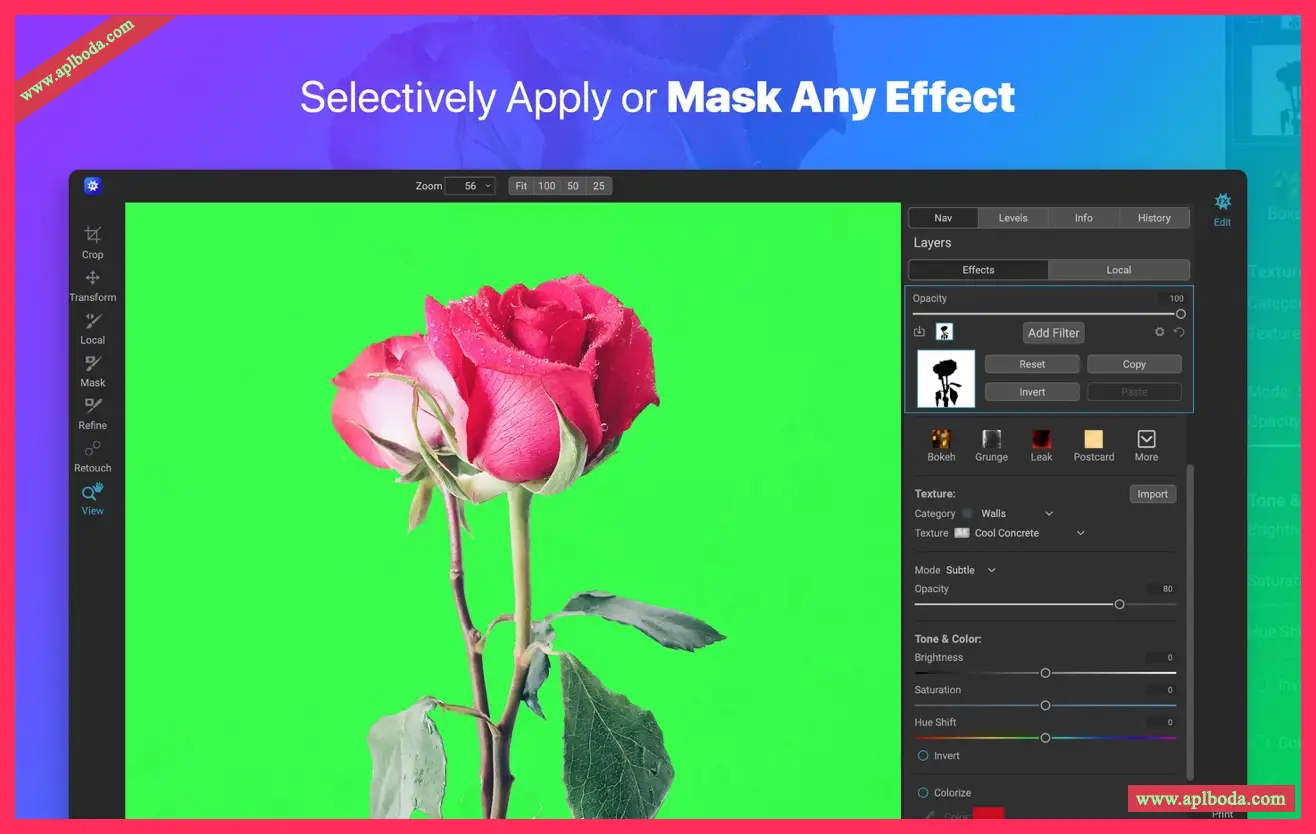Enable the Colorize option
The height and width of the screenshot is (834, 1316).
point(923,793)
